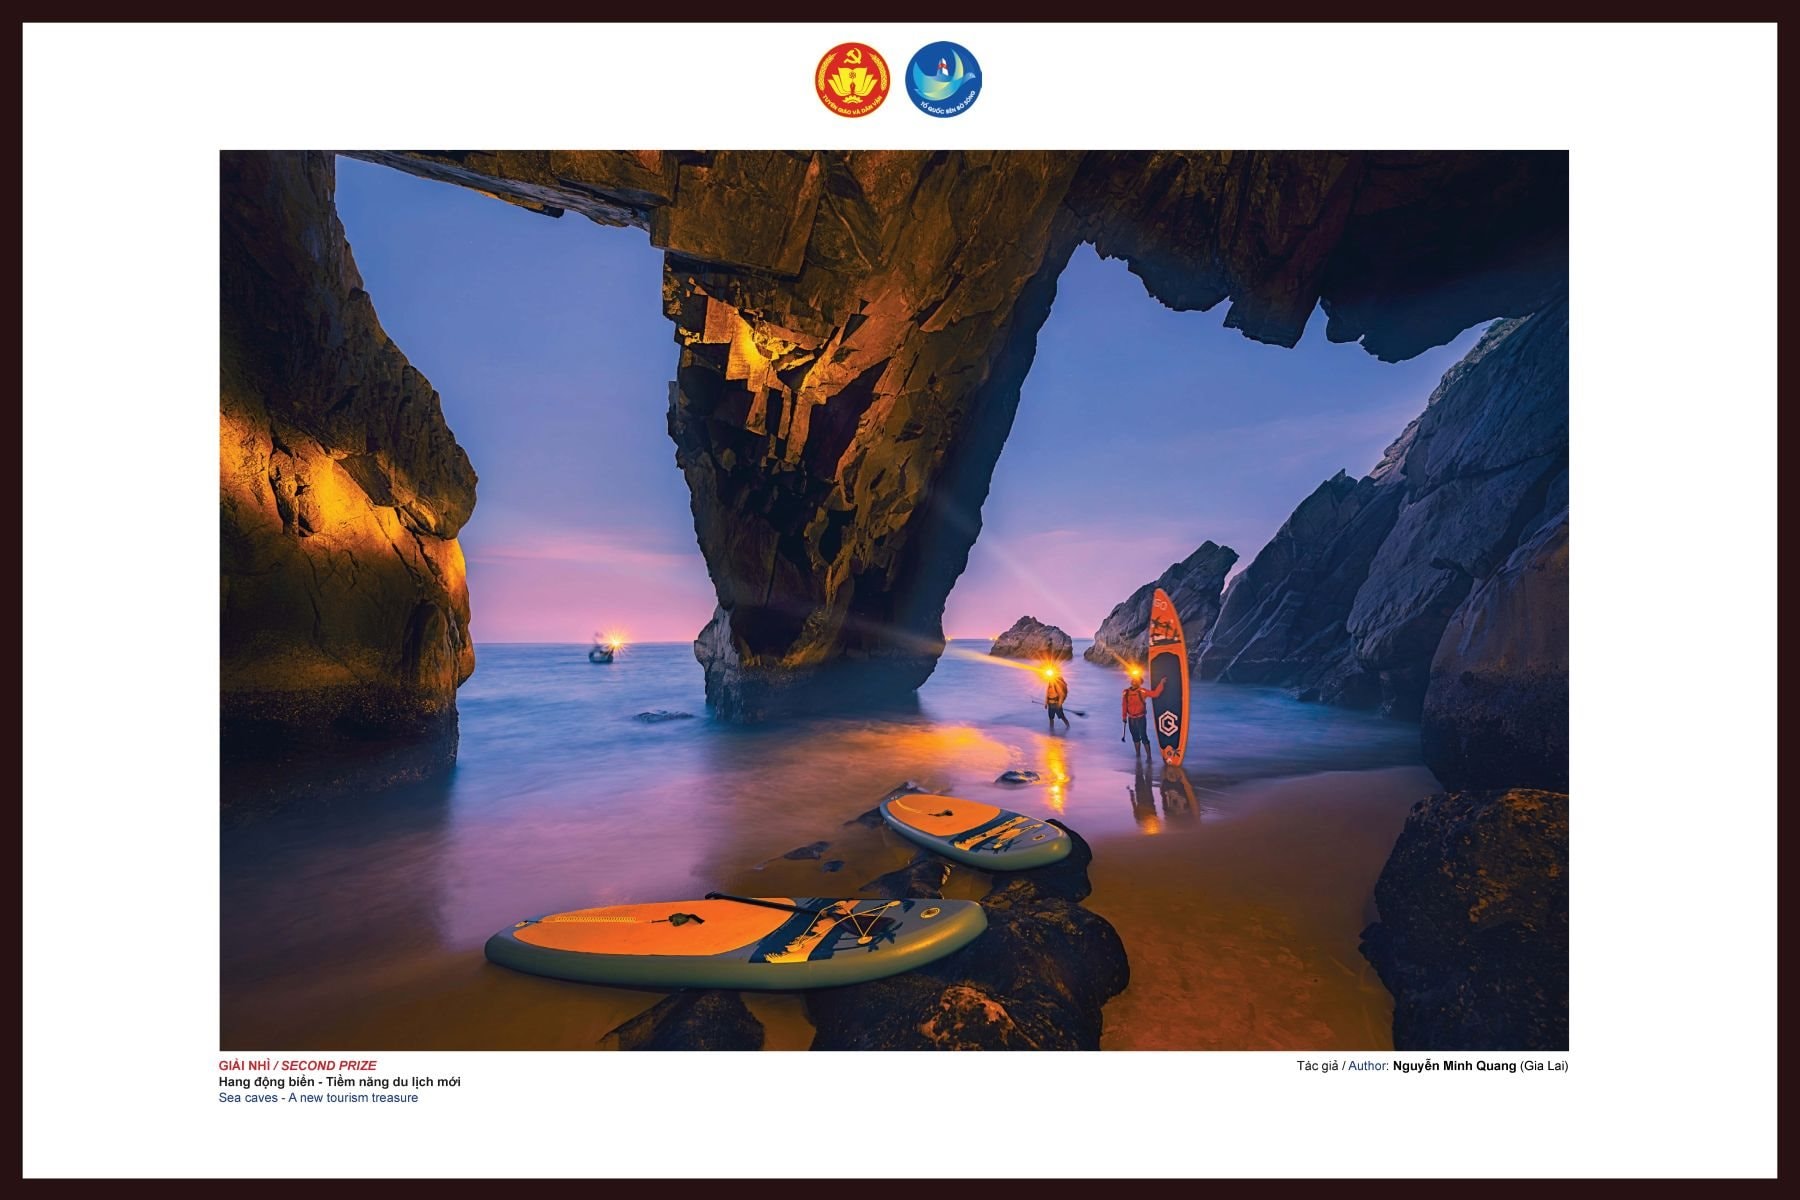The image size is (1800, 1200).
Task: Click the author name 'Nguyễn Minh Quang'
Action: (x=1453, y=1066)
